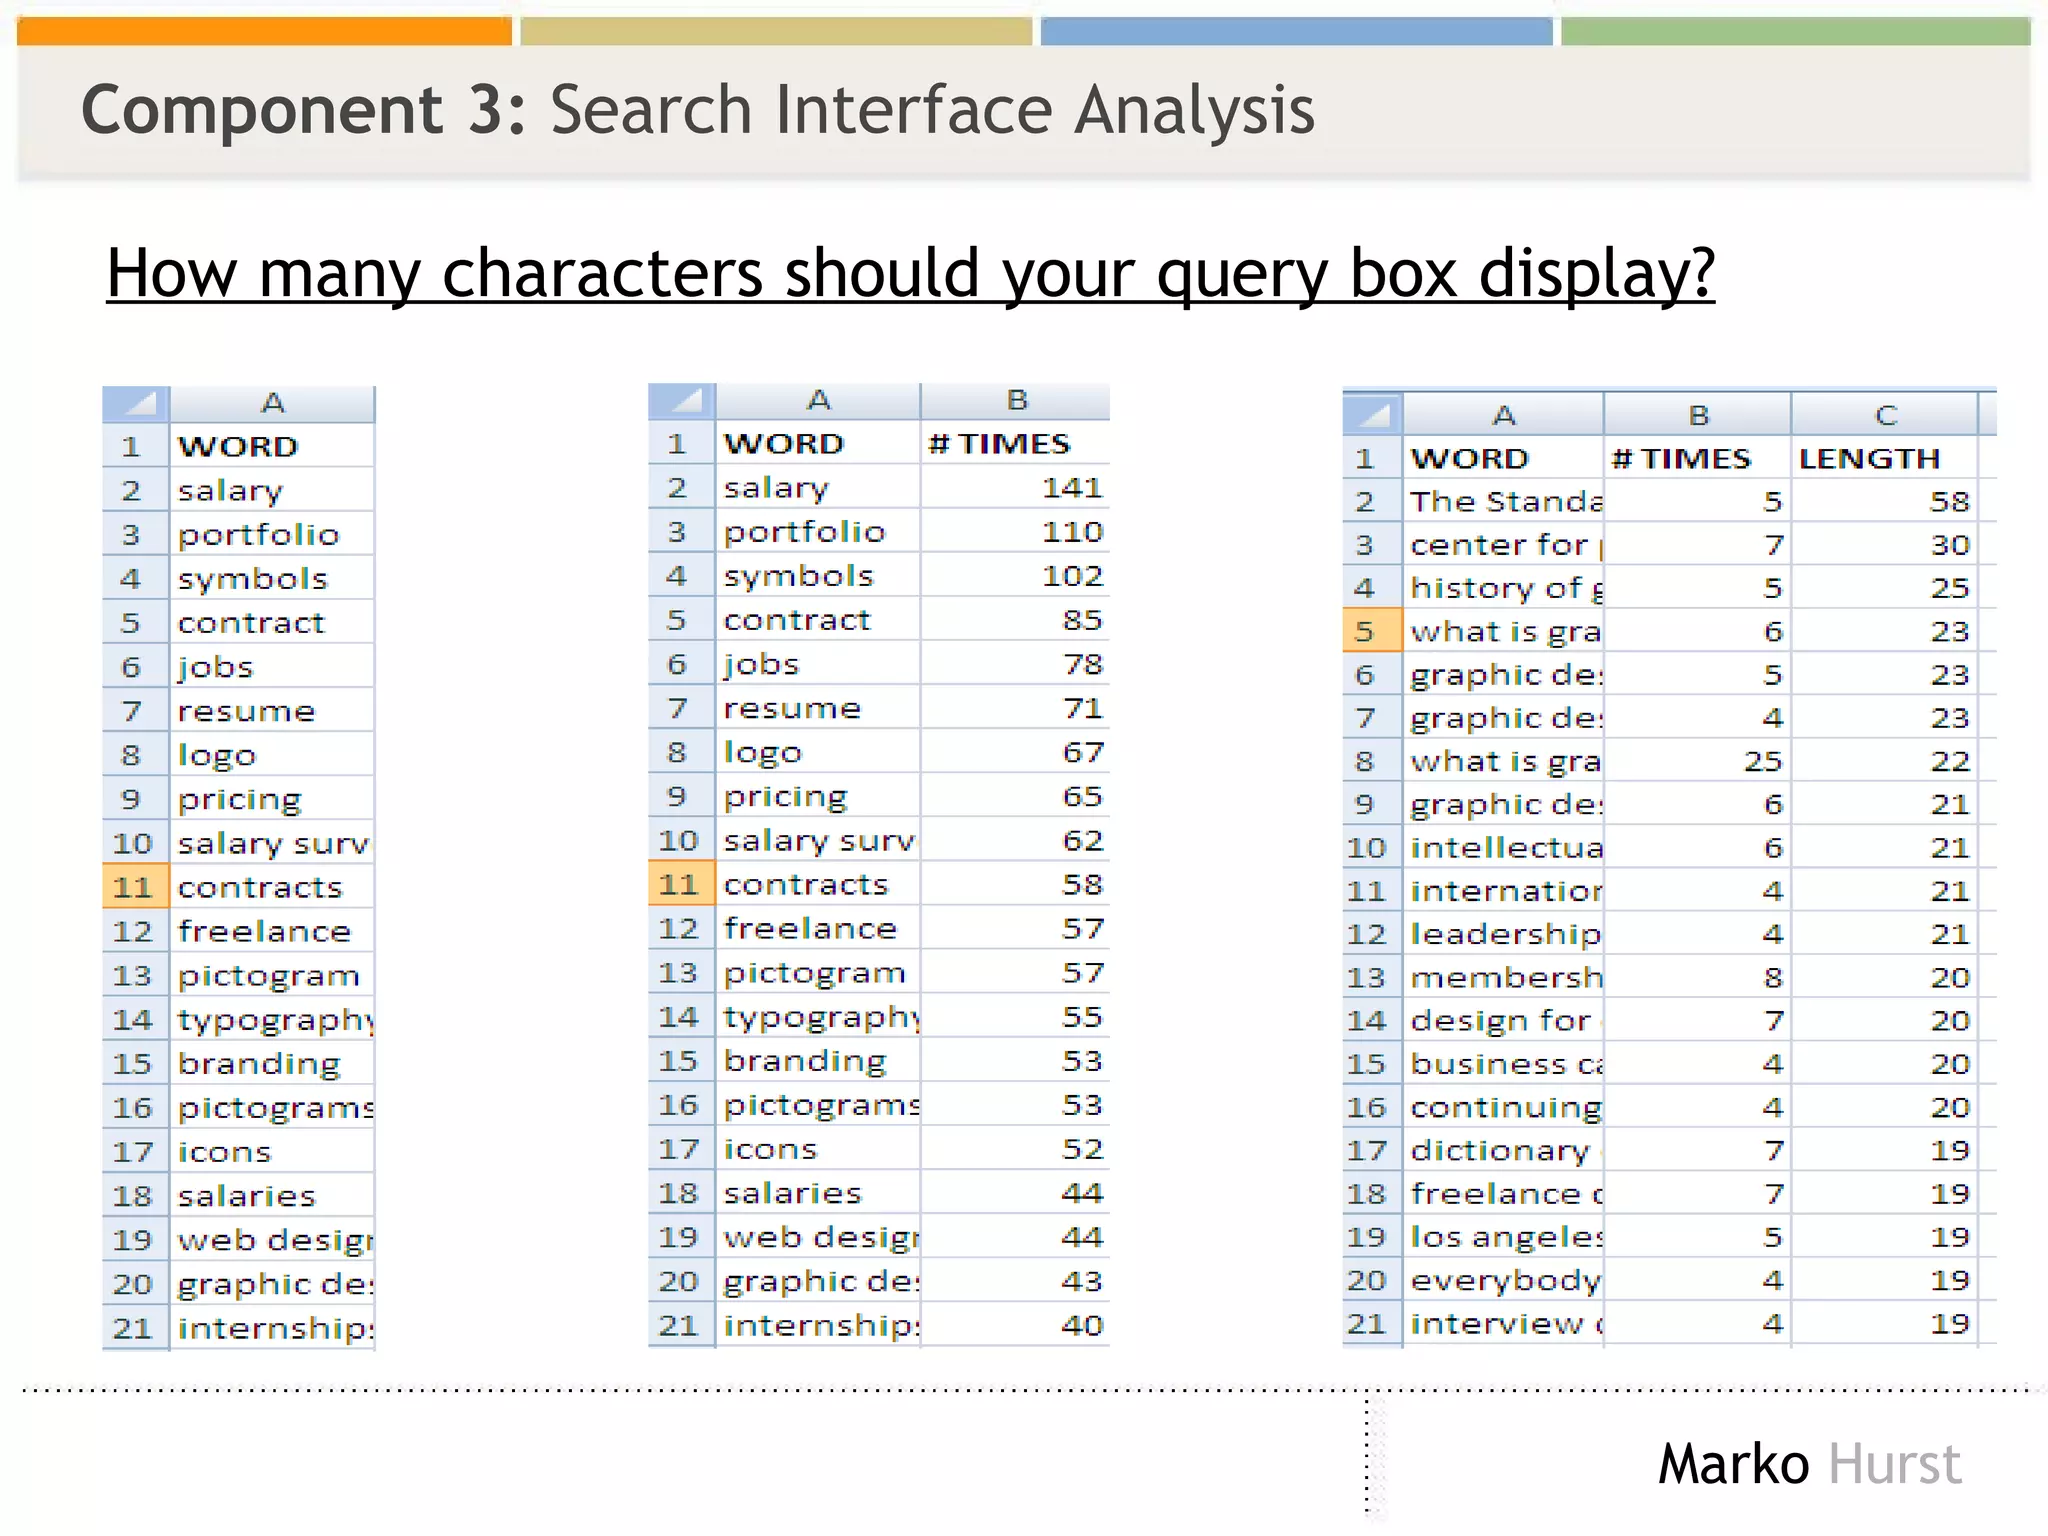This screenshot has width=2048, height=1536.
Task: Click the length value 58 in right spreadsheet
Action: 1884,501
